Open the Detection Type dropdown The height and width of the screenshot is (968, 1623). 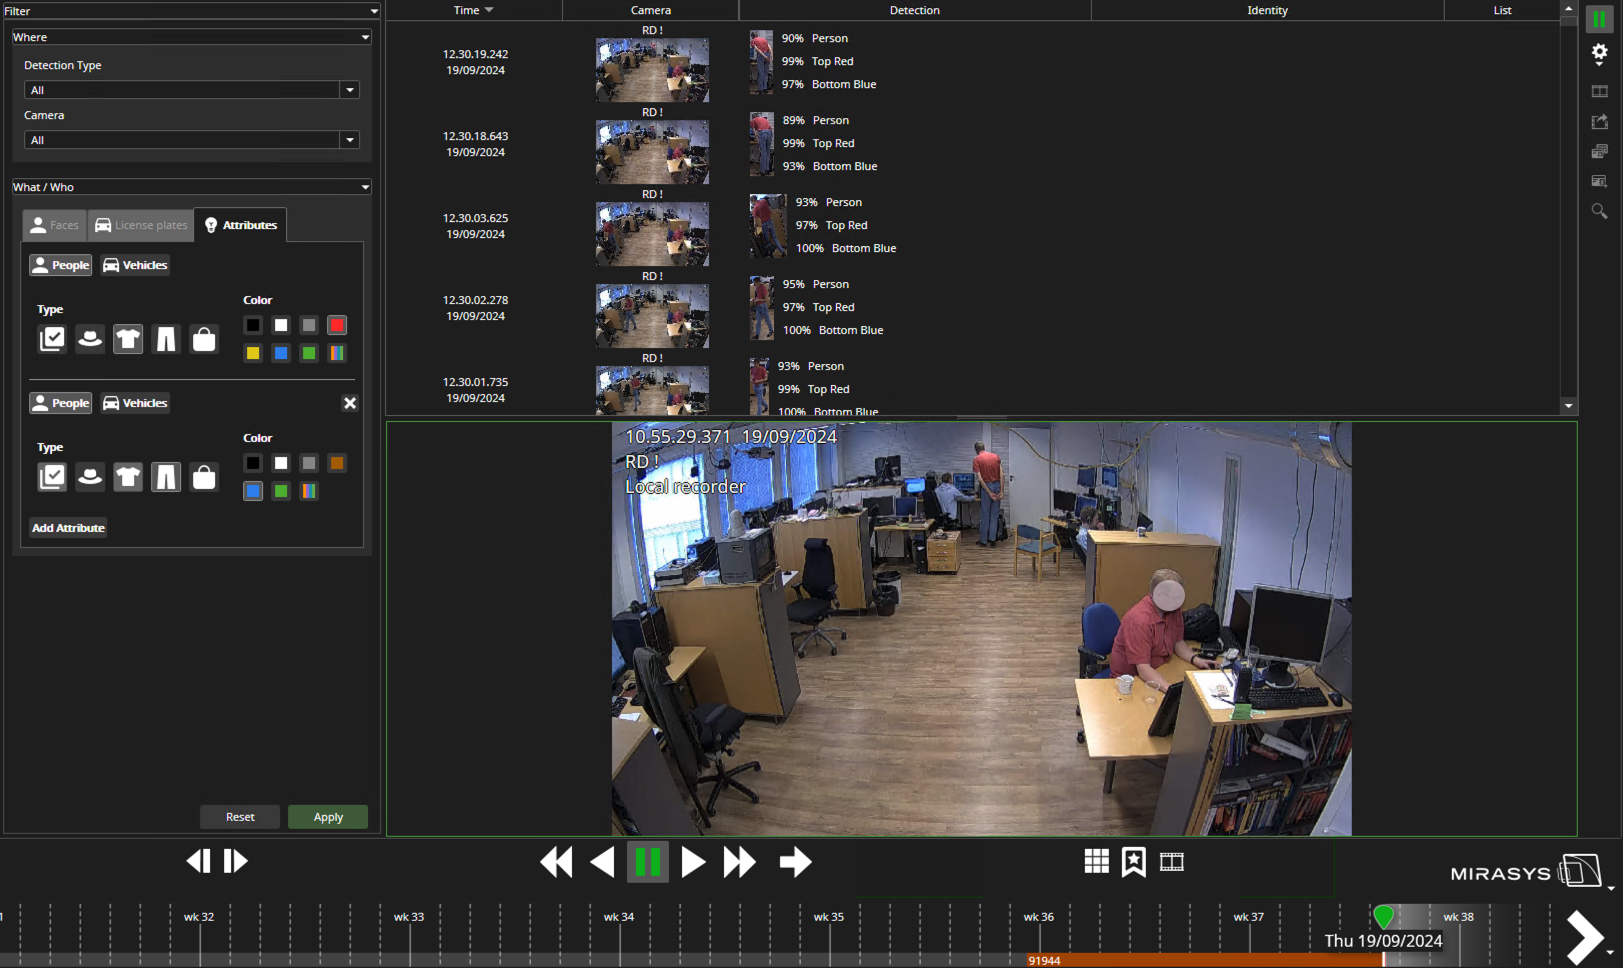click(x=191, y=90)
